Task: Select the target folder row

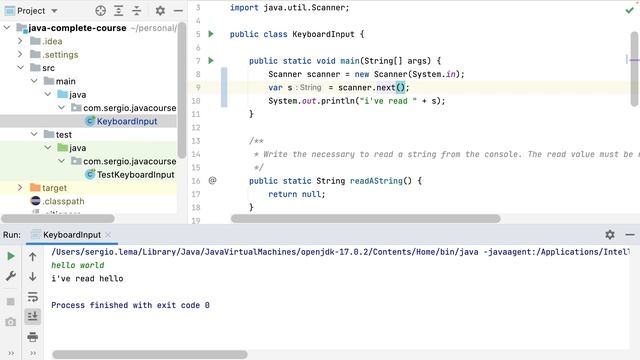Action: tap(88, 188)
